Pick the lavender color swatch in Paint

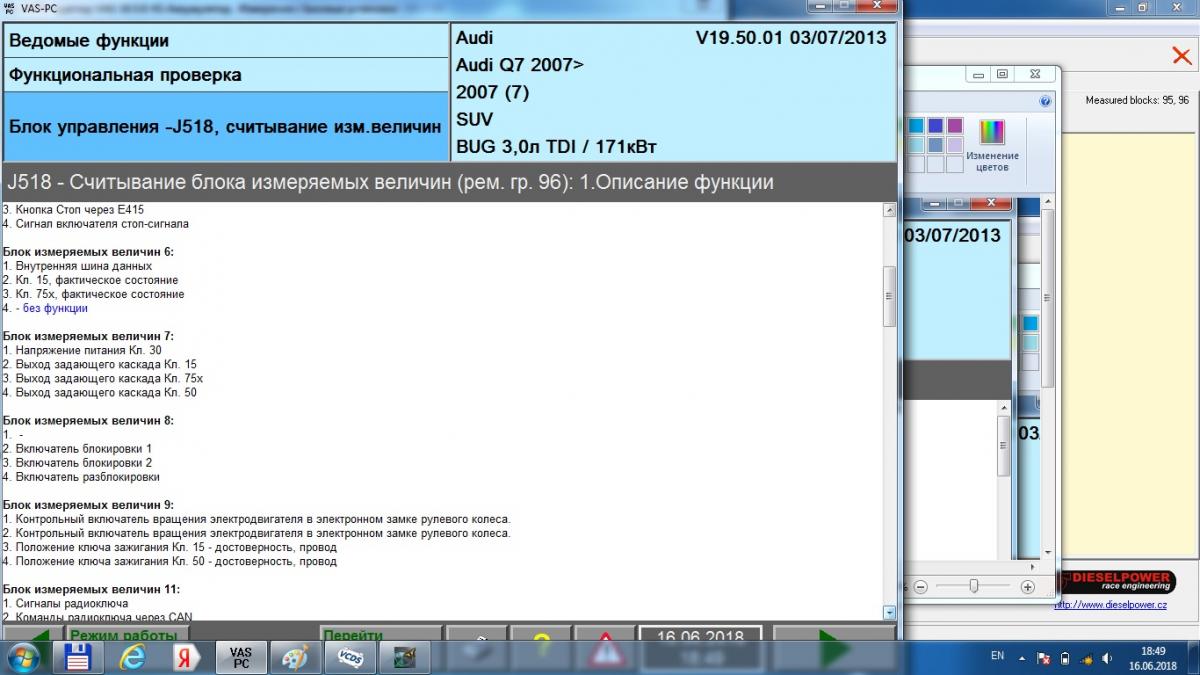point(954,145)
